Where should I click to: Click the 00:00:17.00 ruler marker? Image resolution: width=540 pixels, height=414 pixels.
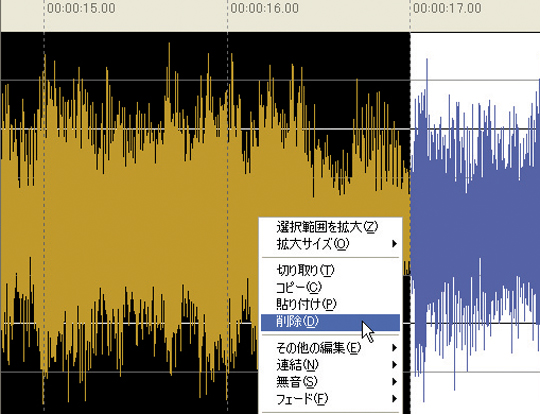click(x=447, y=8)
